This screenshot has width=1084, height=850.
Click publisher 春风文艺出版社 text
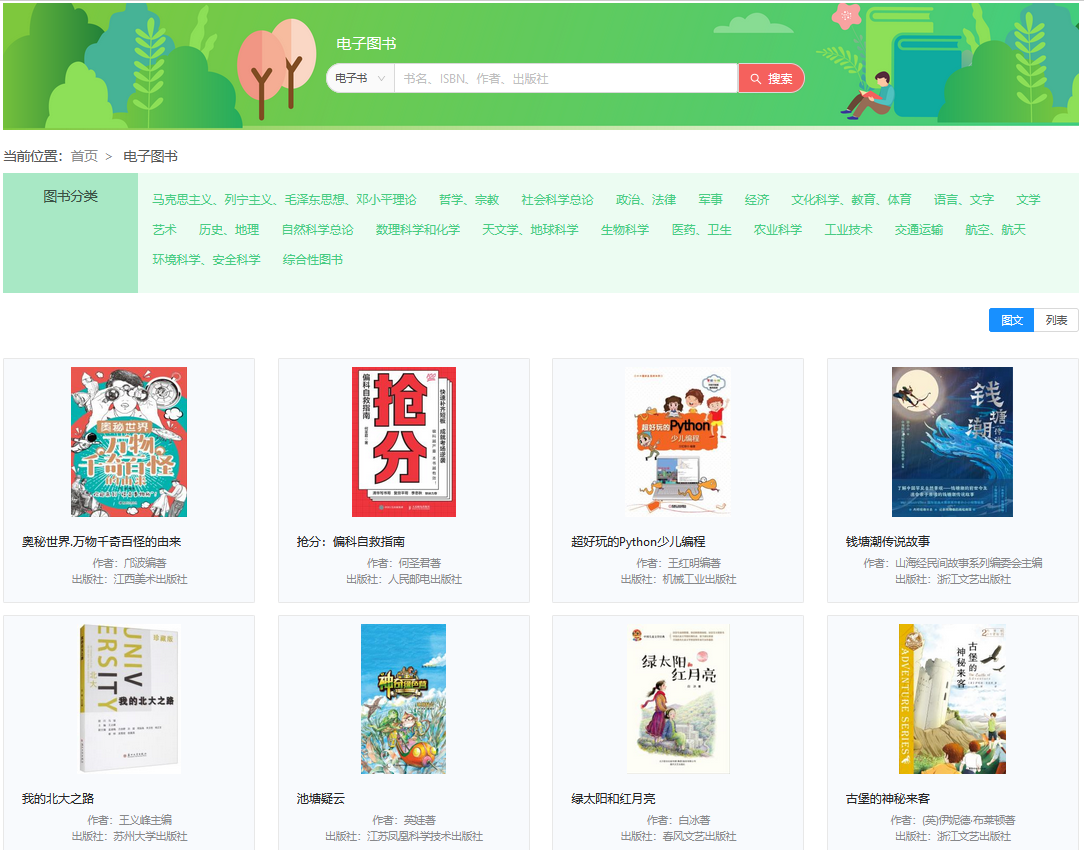pyautogui.click(x=699, y=836)
